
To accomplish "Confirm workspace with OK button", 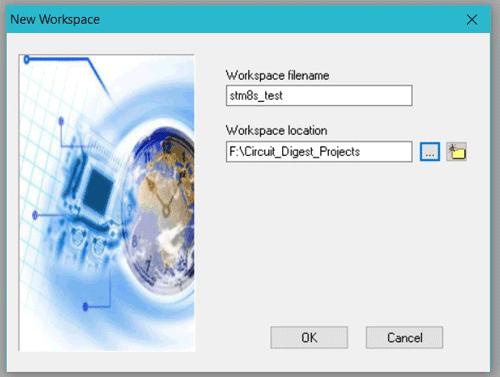I will pos(309,338).
